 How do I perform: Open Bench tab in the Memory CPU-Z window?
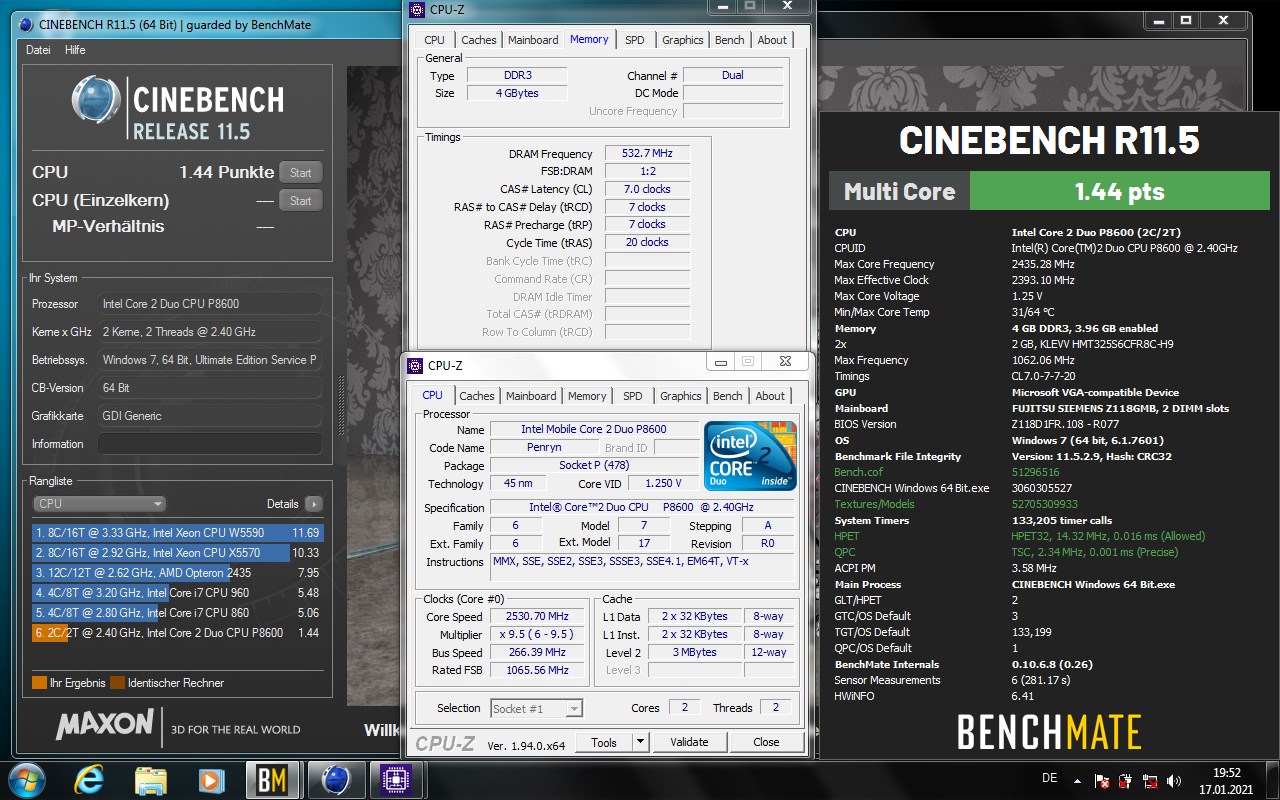[729, 40]
